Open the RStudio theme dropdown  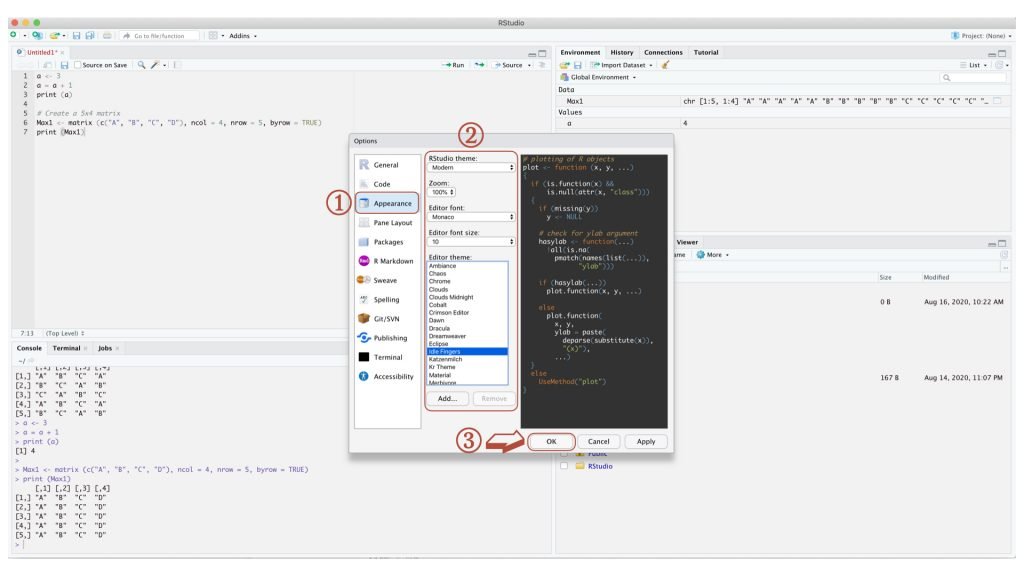470,168
